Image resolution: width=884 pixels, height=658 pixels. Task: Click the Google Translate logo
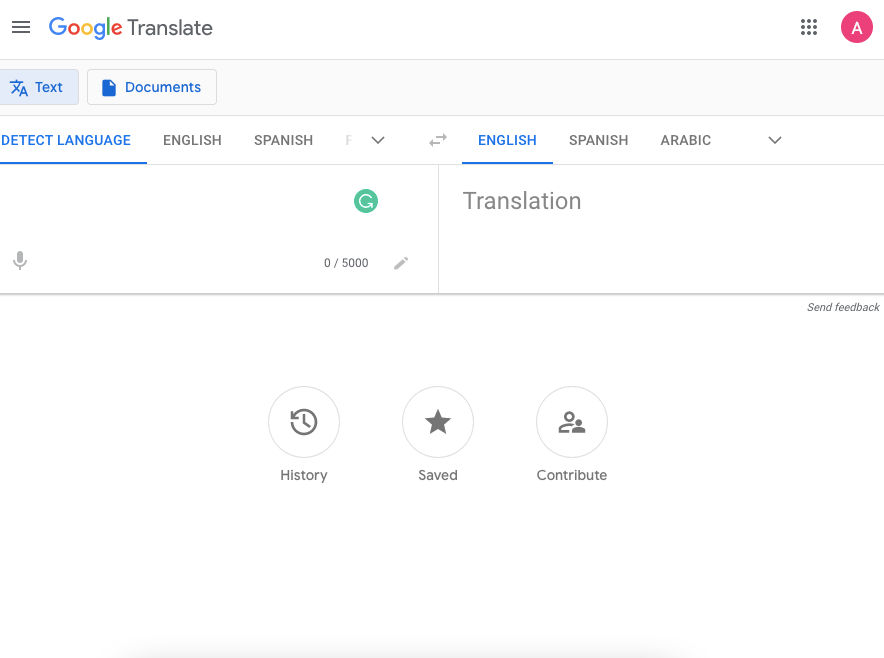131,28
